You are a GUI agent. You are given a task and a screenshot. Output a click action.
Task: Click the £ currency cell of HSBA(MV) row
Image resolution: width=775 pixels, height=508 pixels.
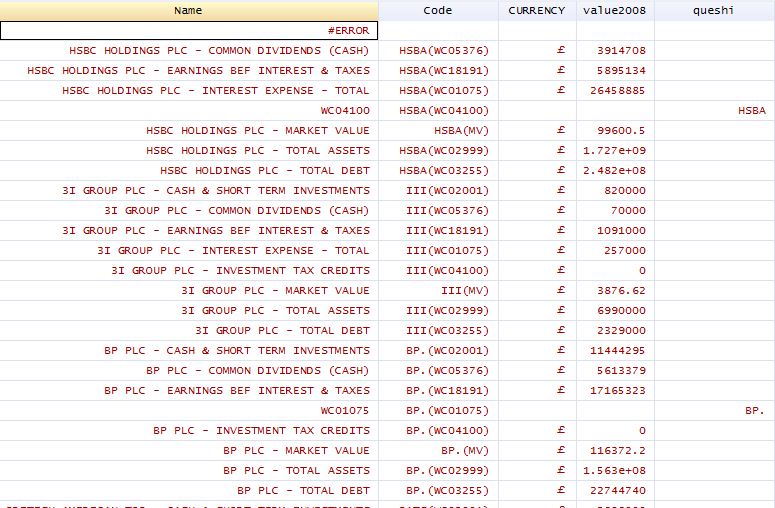coord(537,130)
